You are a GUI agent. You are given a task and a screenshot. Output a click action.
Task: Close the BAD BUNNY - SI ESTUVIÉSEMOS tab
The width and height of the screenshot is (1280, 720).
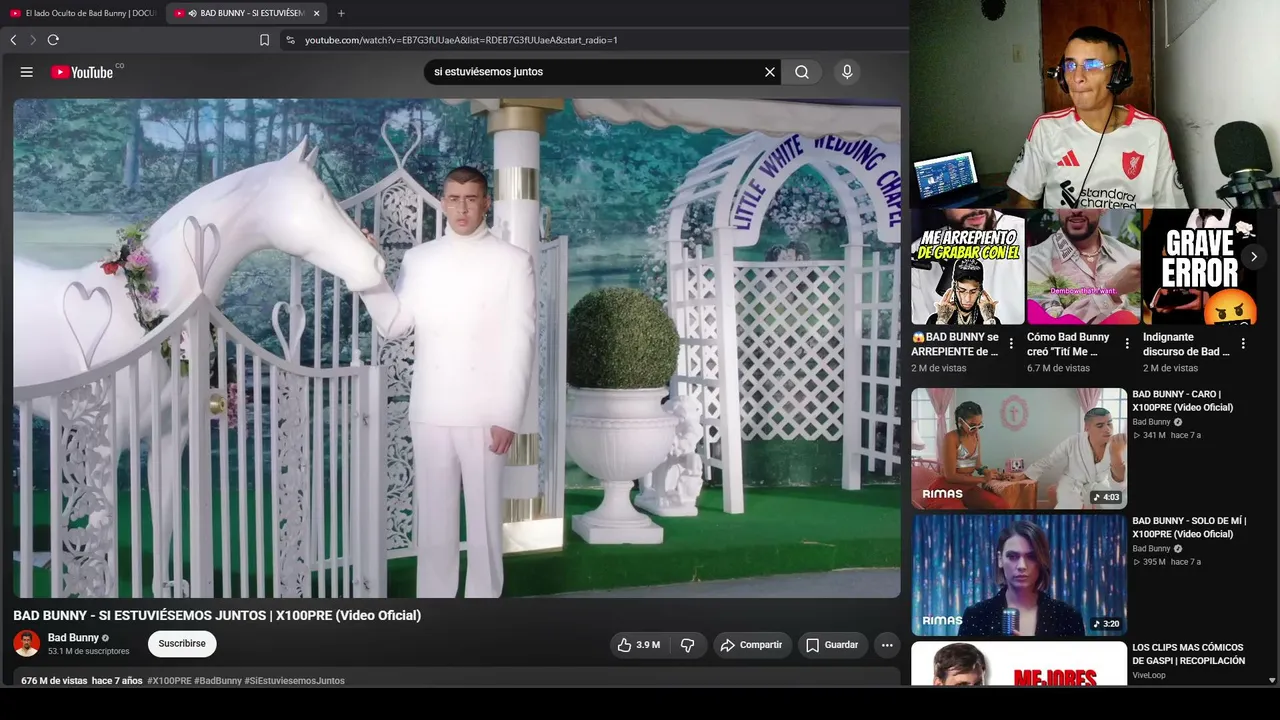pos(316,13)
